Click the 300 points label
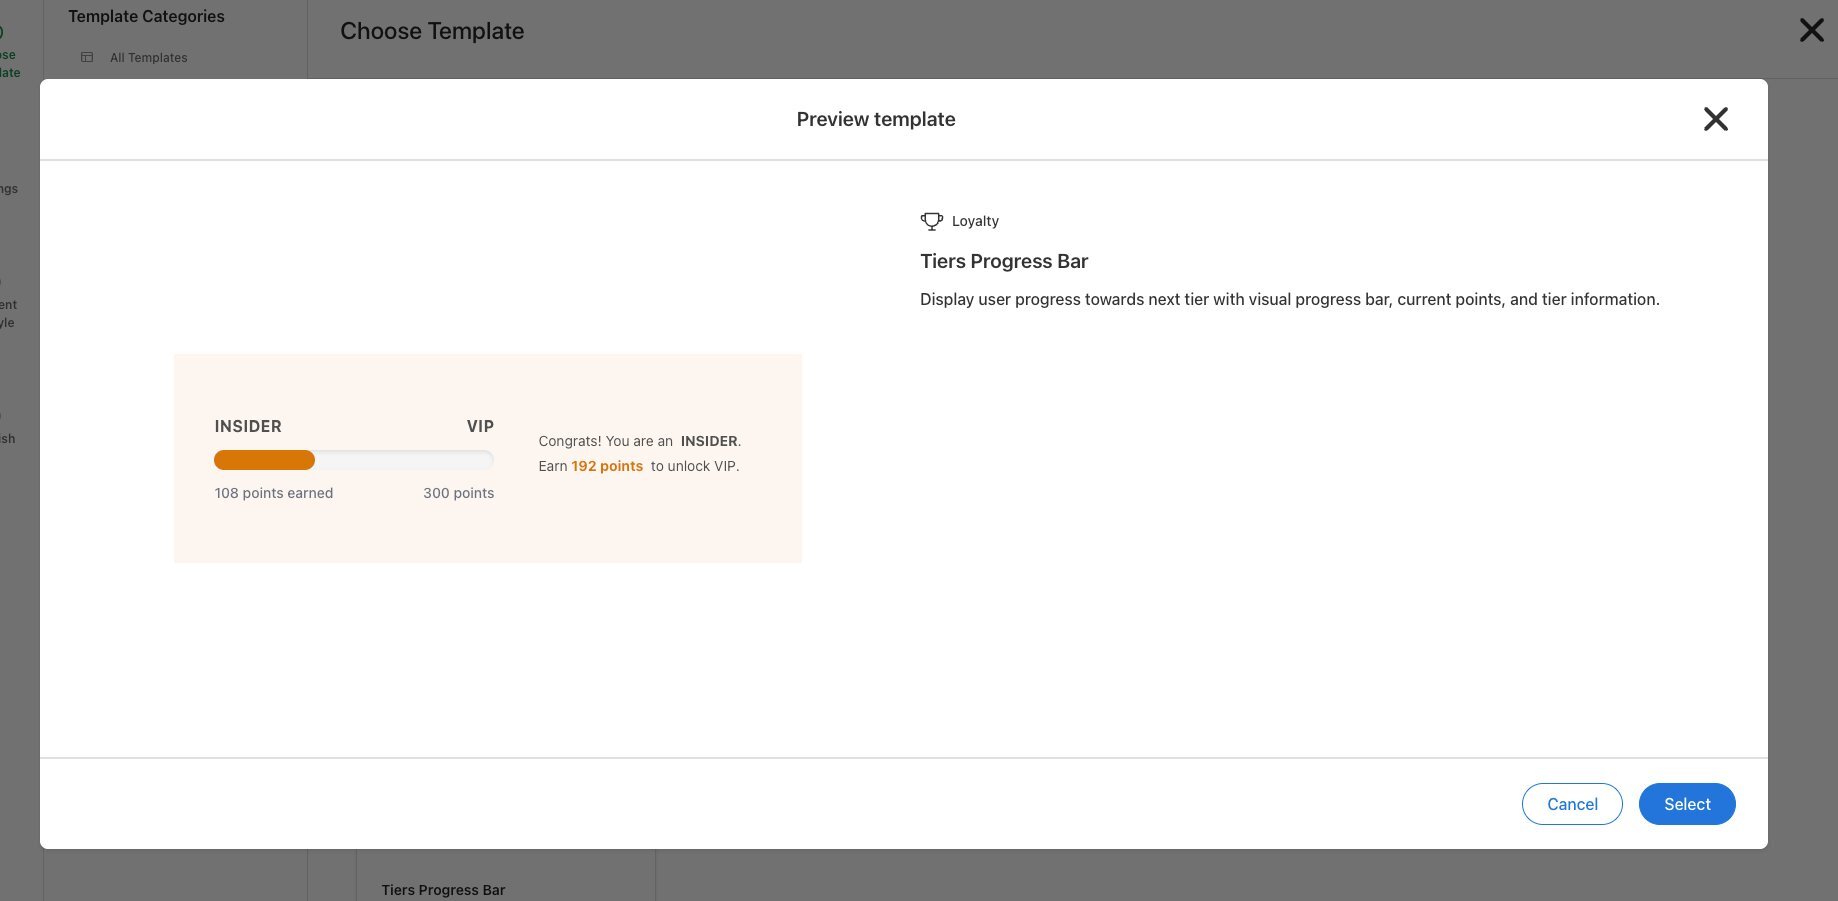 (x=458, y=493)
